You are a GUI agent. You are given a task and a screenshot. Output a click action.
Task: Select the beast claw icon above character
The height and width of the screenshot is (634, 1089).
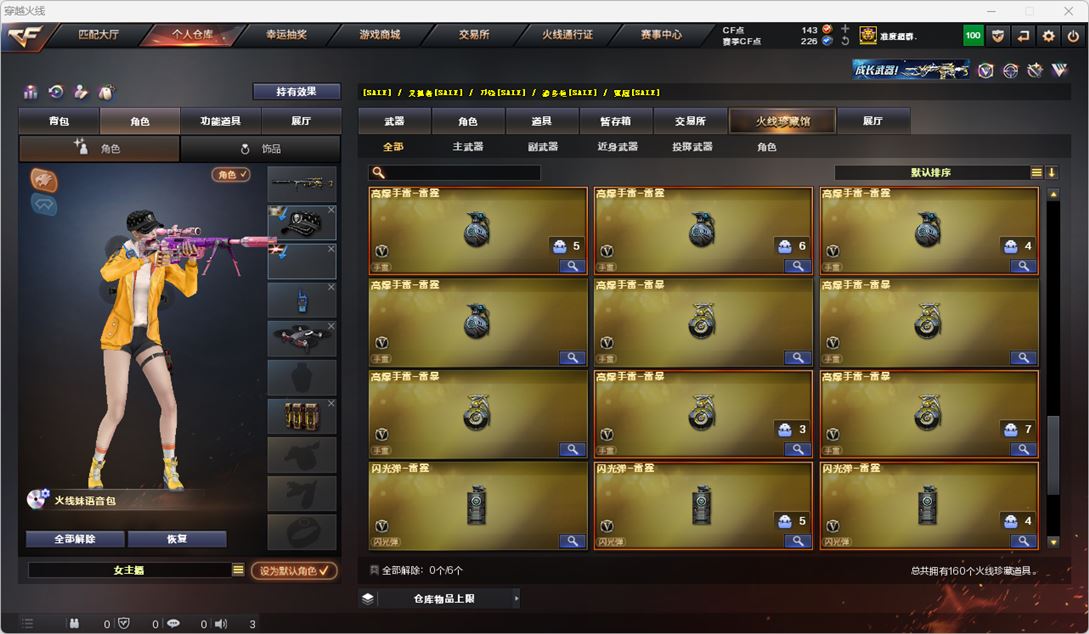pos(44,181)
